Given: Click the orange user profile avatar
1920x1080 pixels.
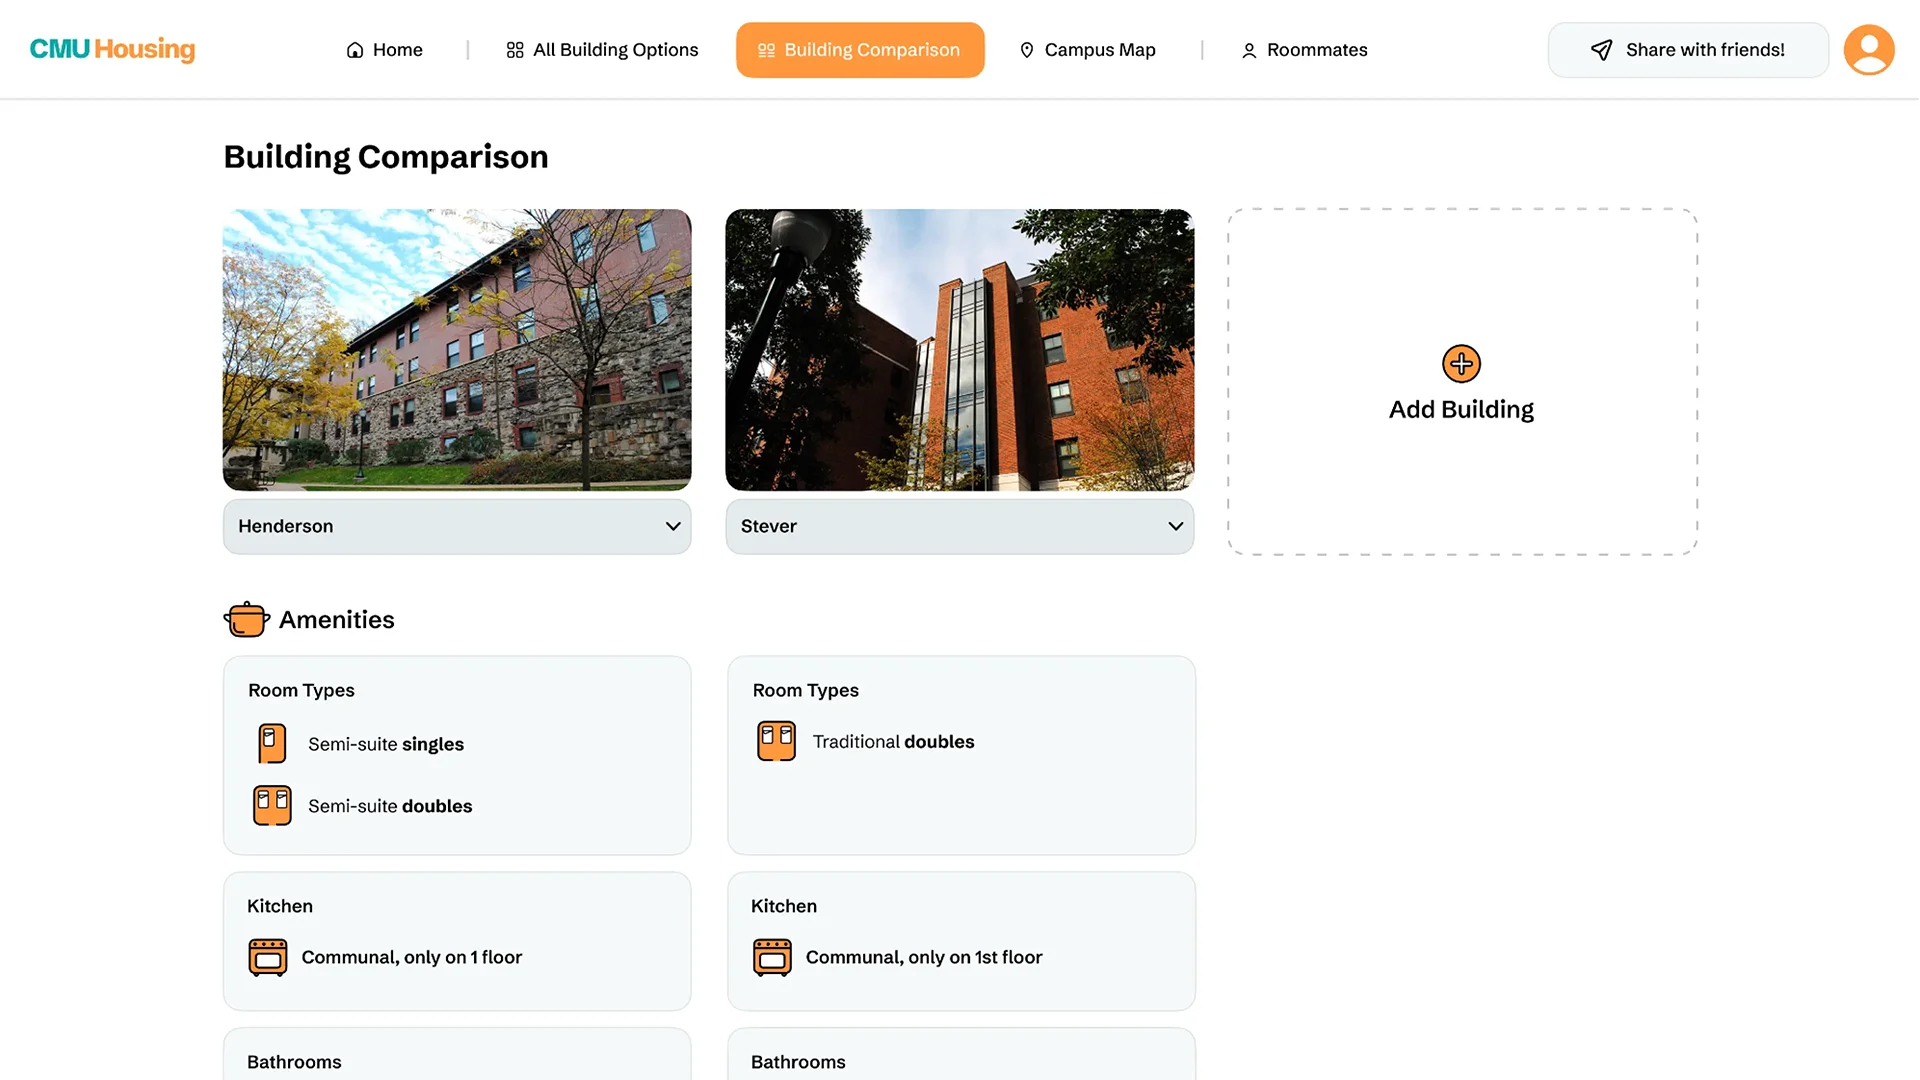Looking at the screenshot, I should coord(1868,50).
